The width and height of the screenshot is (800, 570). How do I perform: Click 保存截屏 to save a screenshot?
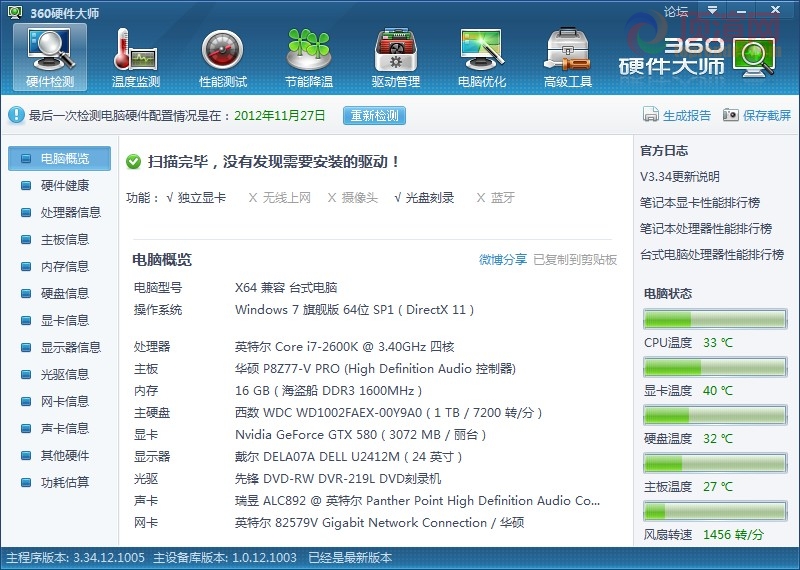coord(767,115)
